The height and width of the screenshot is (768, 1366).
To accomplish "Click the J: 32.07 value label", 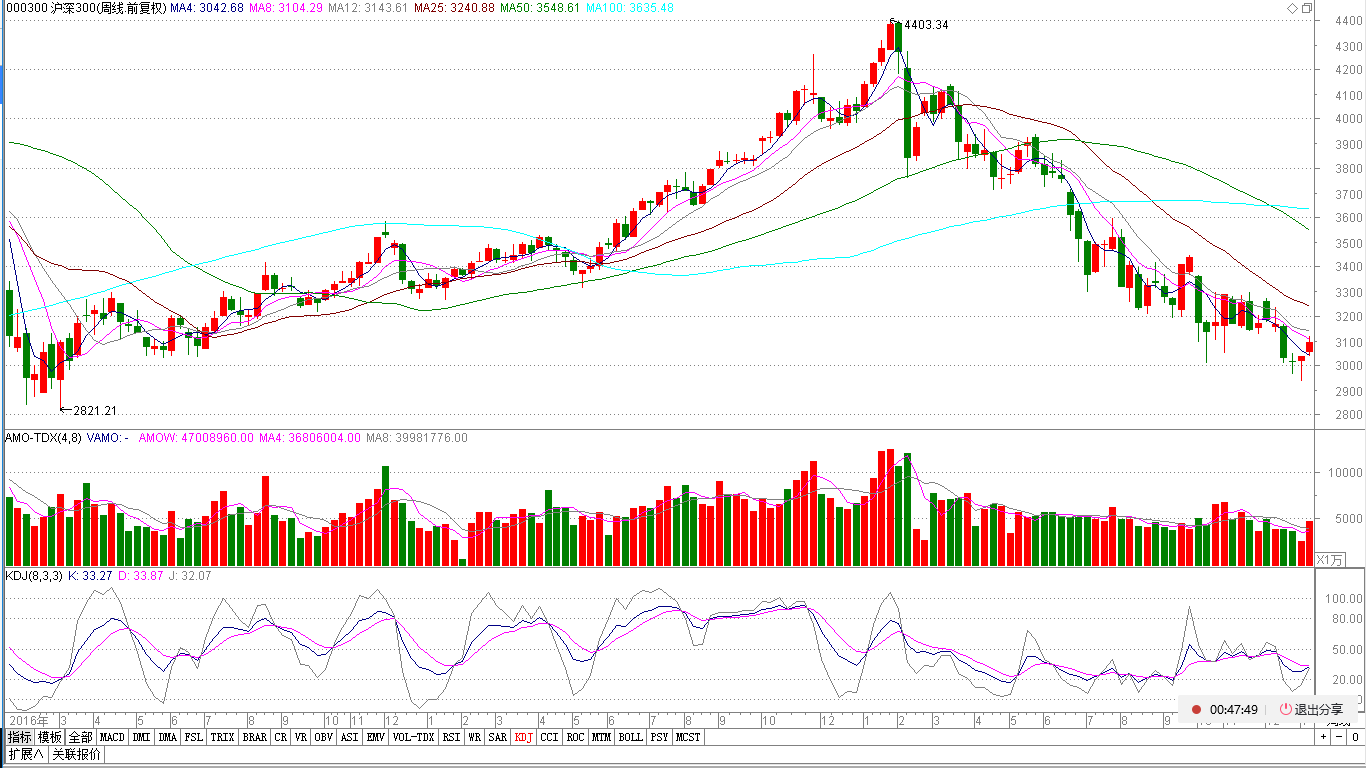I will 190,576.
